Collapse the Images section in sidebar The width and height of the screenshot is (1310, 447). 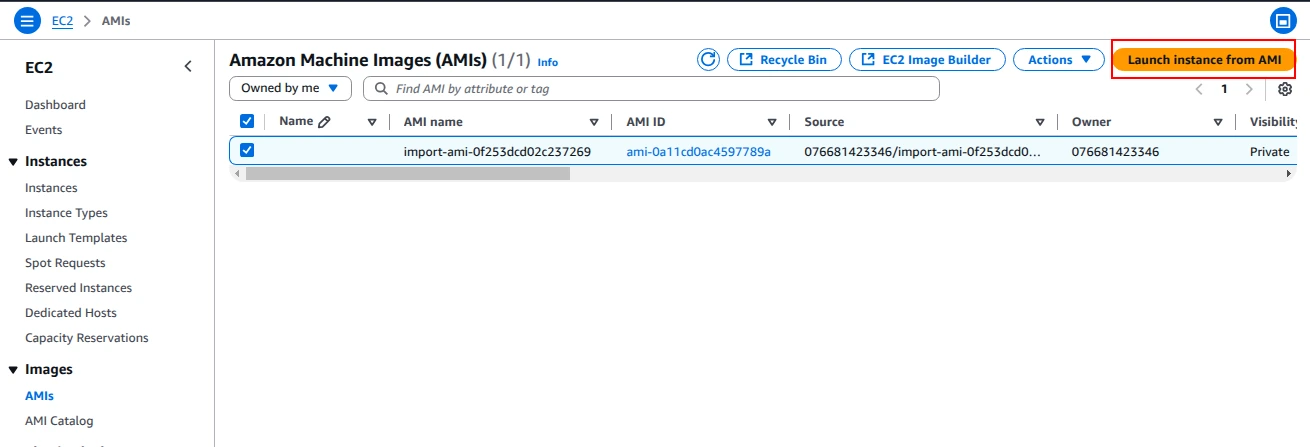[x=13, y=370]
